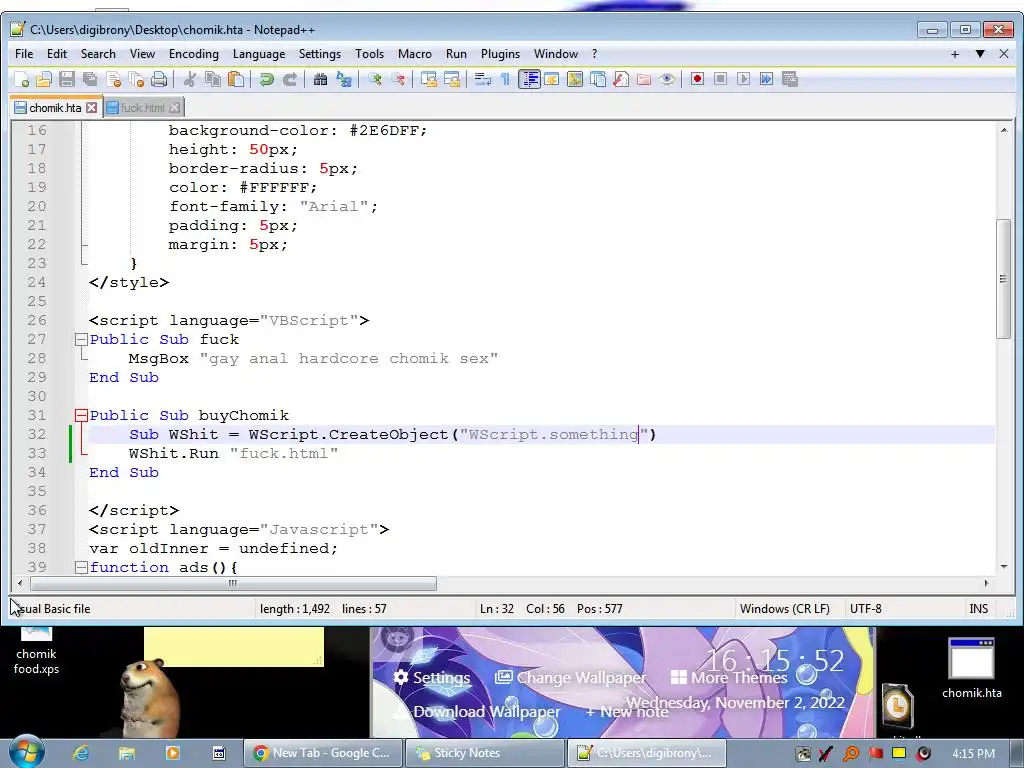The image size is (1024, 768).
Task: Zoom in with the magnifier plus icon
Action: click(375, 79)
